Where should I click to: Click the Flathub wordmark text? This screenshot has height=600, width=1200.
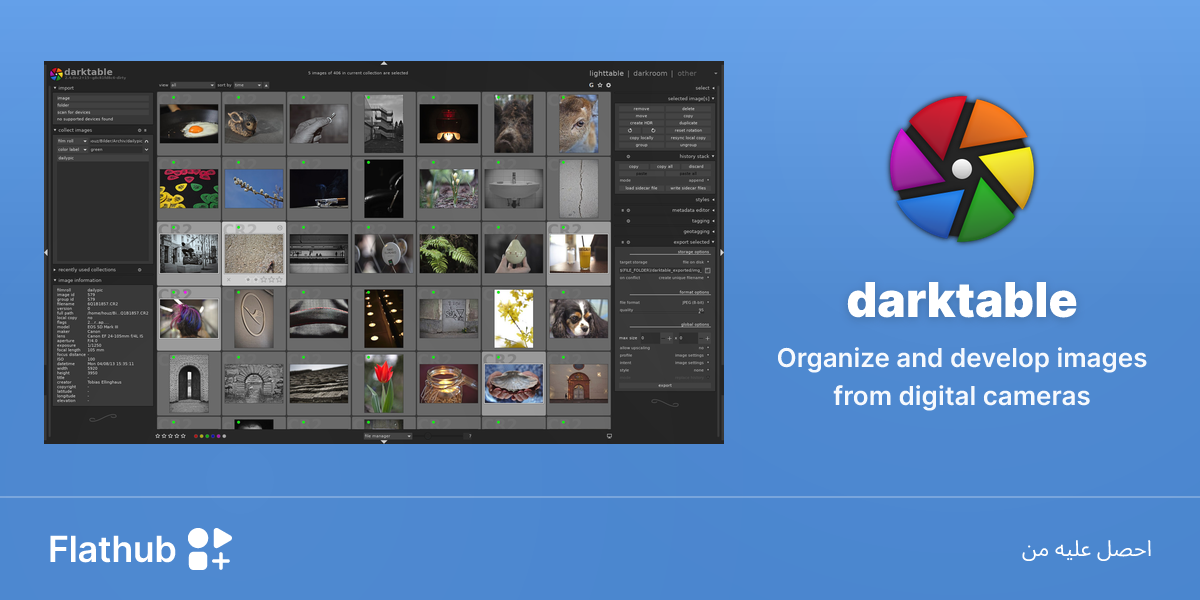coord(112,549)
